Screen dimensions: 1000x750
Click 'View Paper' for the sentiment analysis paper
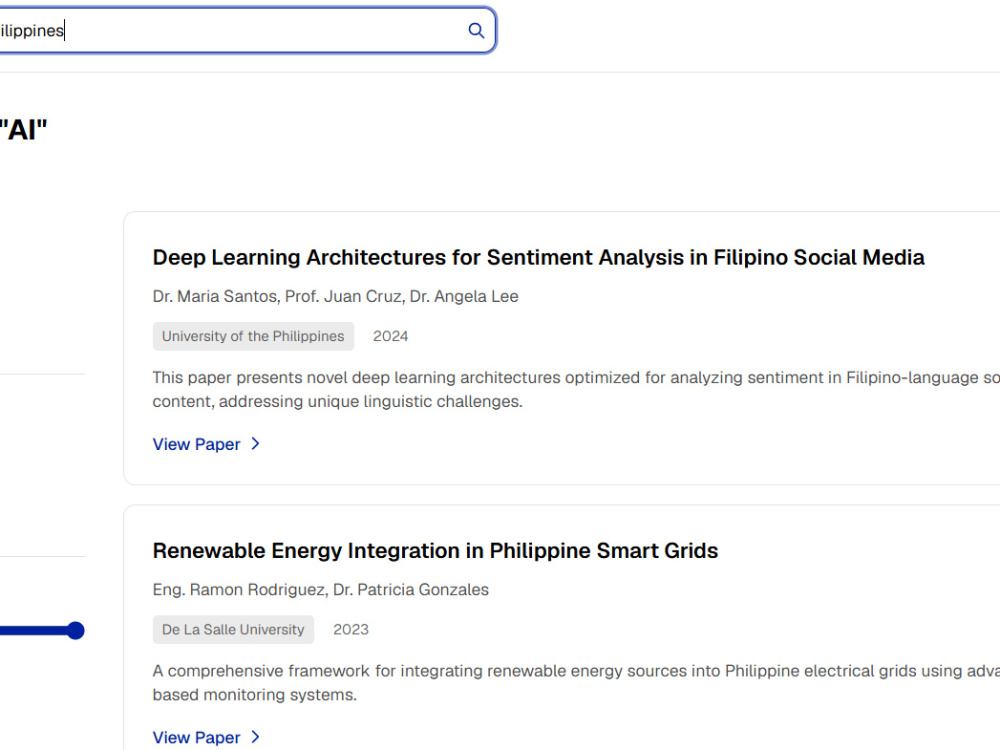coord(196,444)
